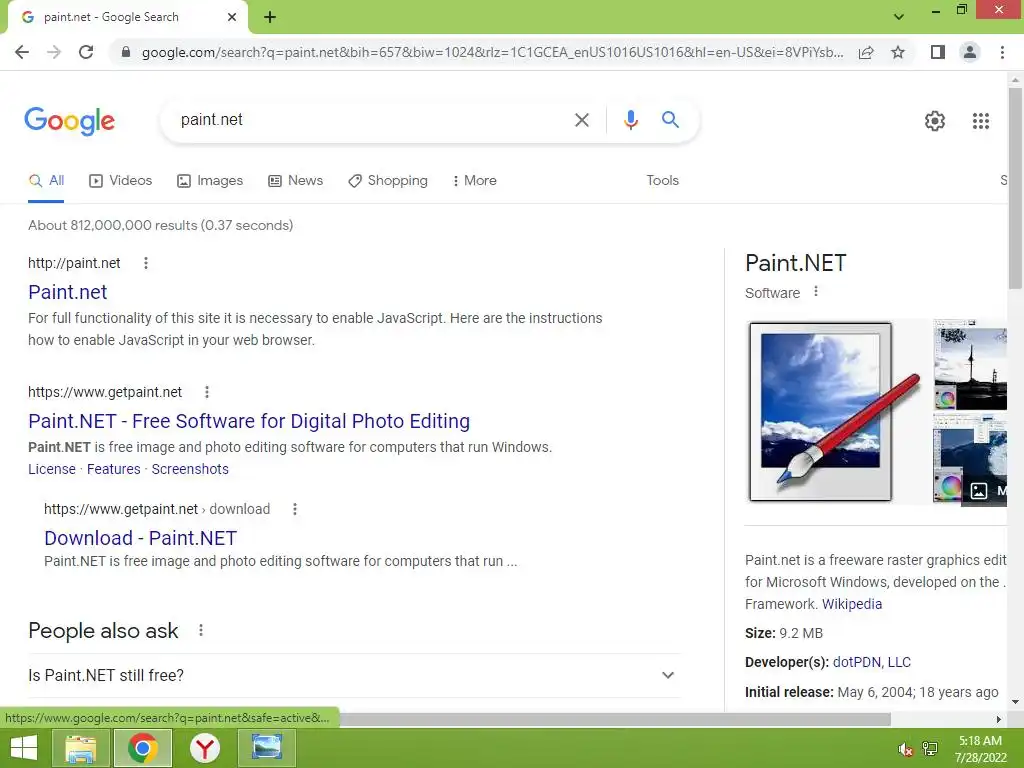Reload the current page

pyautogui.click(x=86, y=52)
